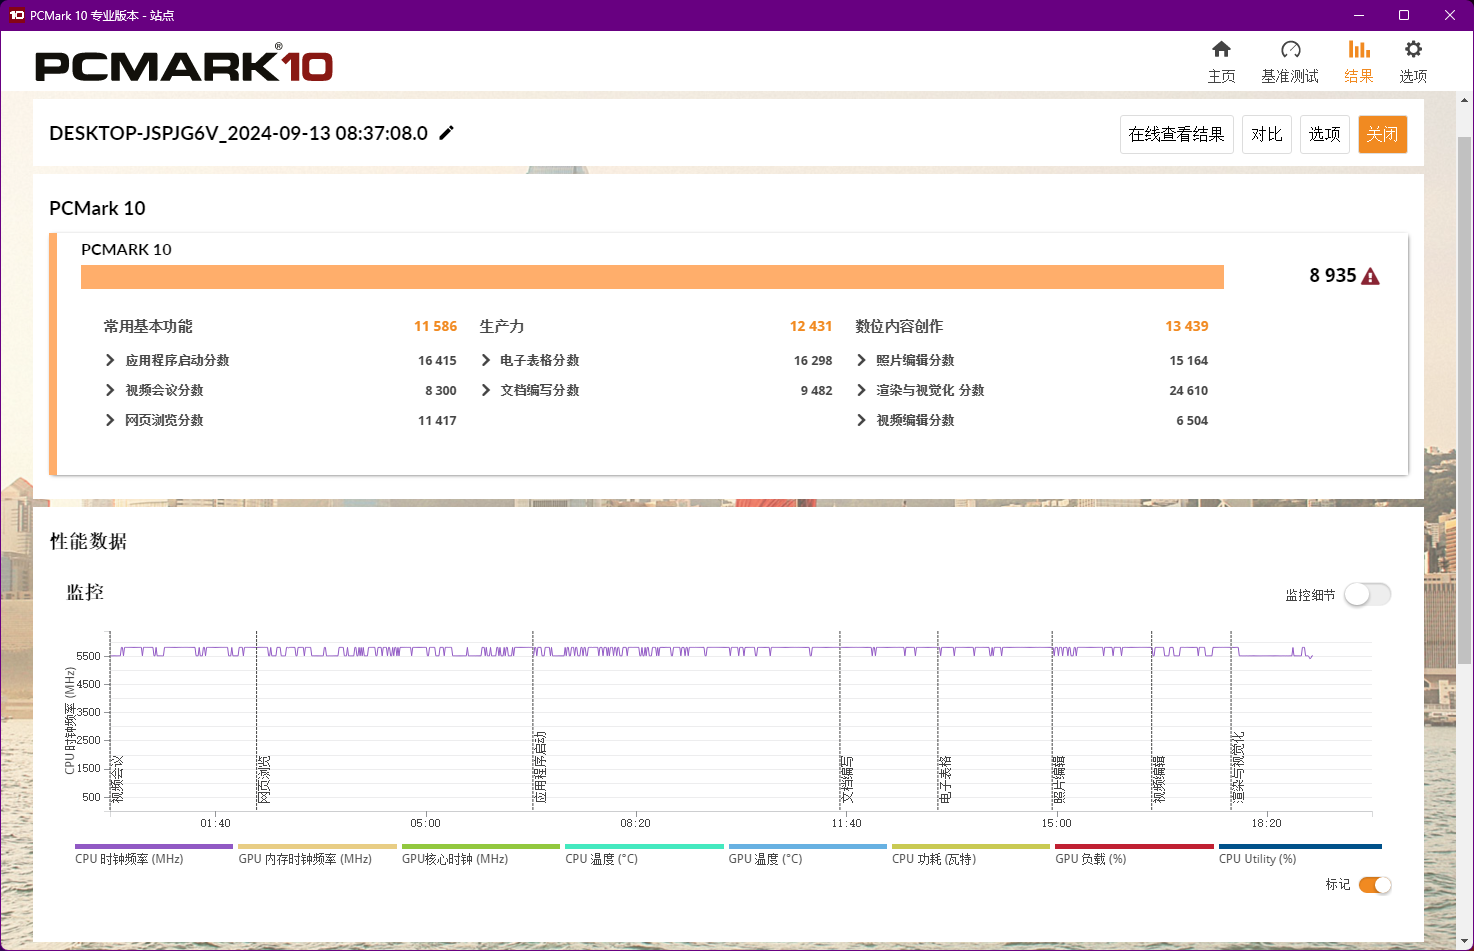
Task: Click the Home (主页) house icon
Action: point(1221,50)
